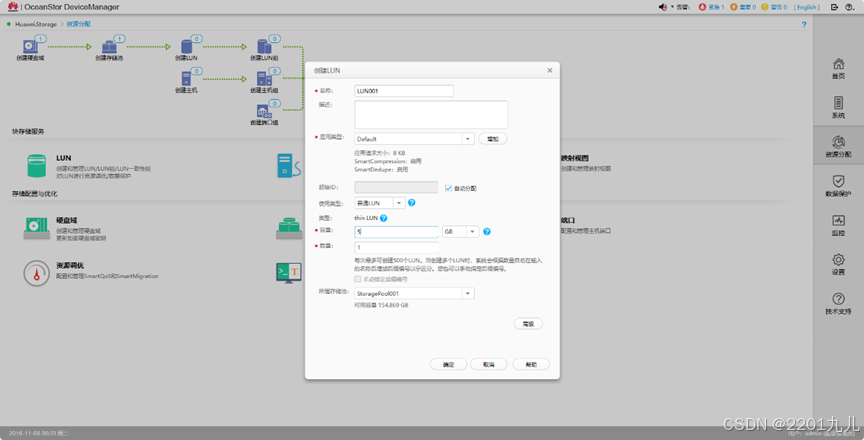864x440 pixels.
Task: Toggle the auto-assign (自动分配) checkbox
Action: click(x=449, y=188)
